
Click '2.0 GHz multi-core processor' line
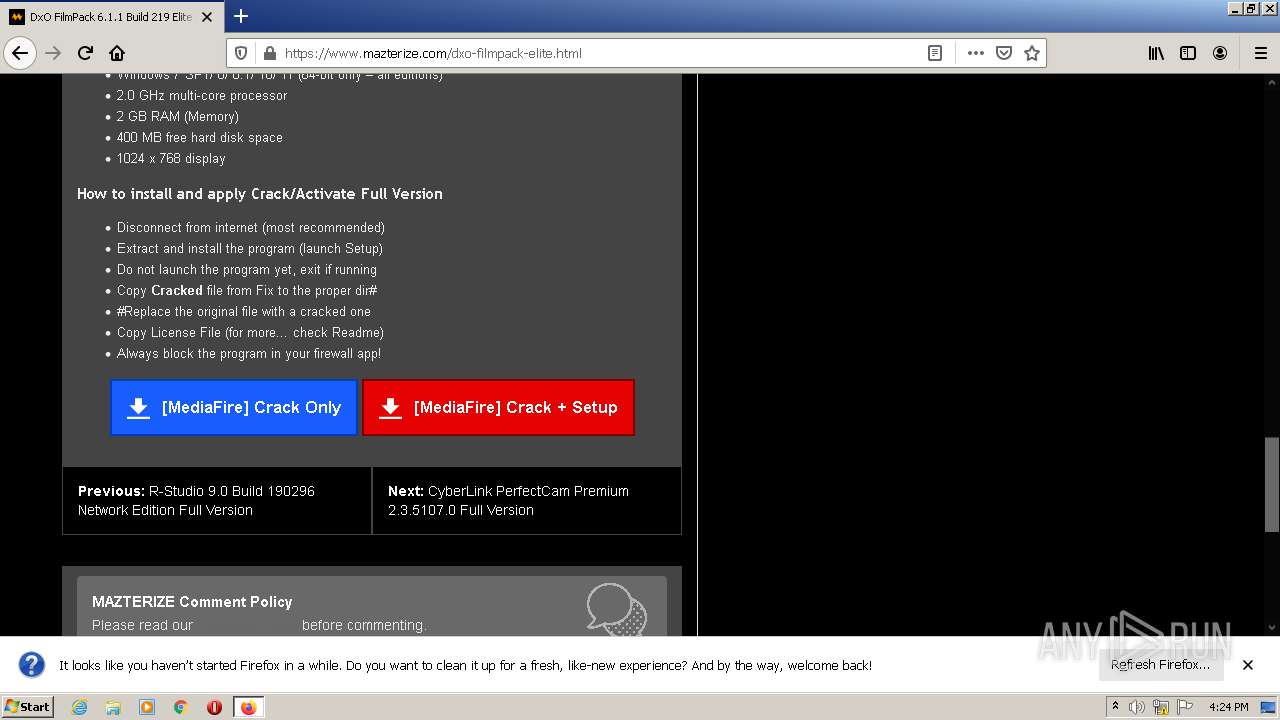tap(202, 95)
